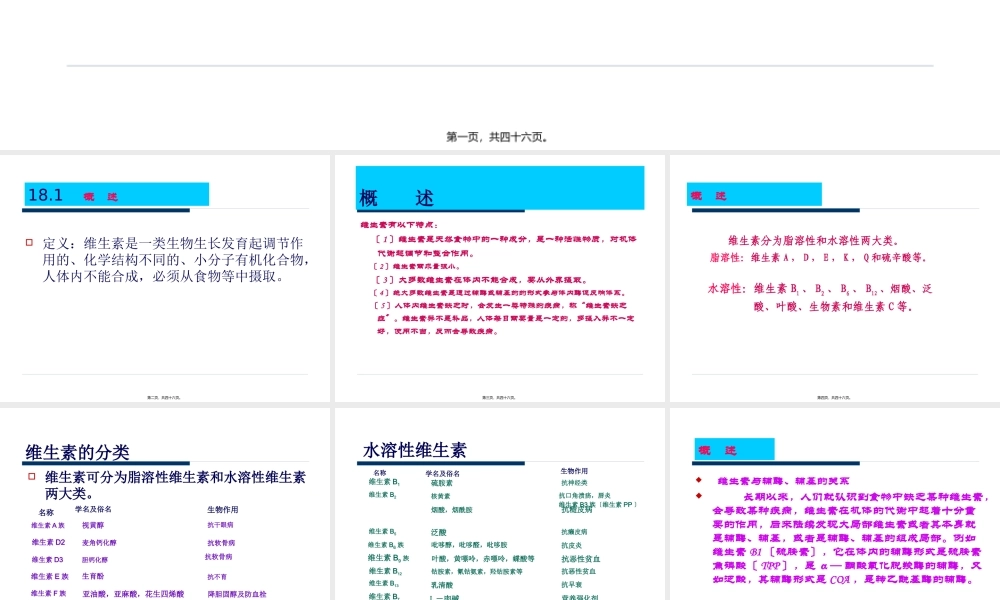This screenshot has height=600, width=1000.
Task: Click the "水溶性维生素" slide title
Action: (414, 450)
